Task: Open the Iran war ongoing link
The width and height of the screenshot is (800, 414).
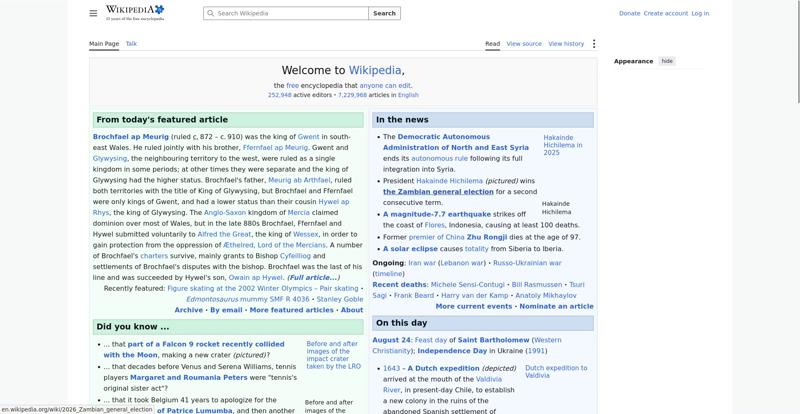Action: tap(422, 263)
